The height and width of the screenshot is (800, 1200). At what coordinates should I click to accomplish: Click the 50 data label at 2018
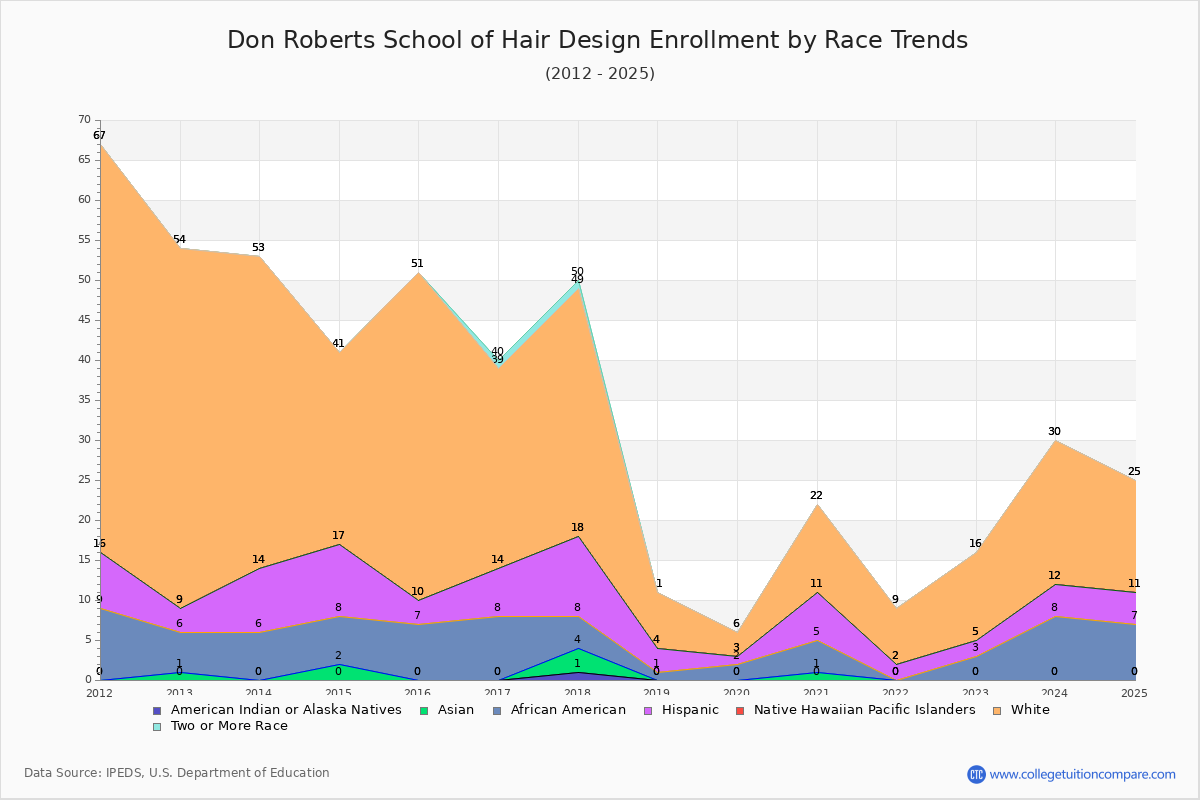click(577, 271)
